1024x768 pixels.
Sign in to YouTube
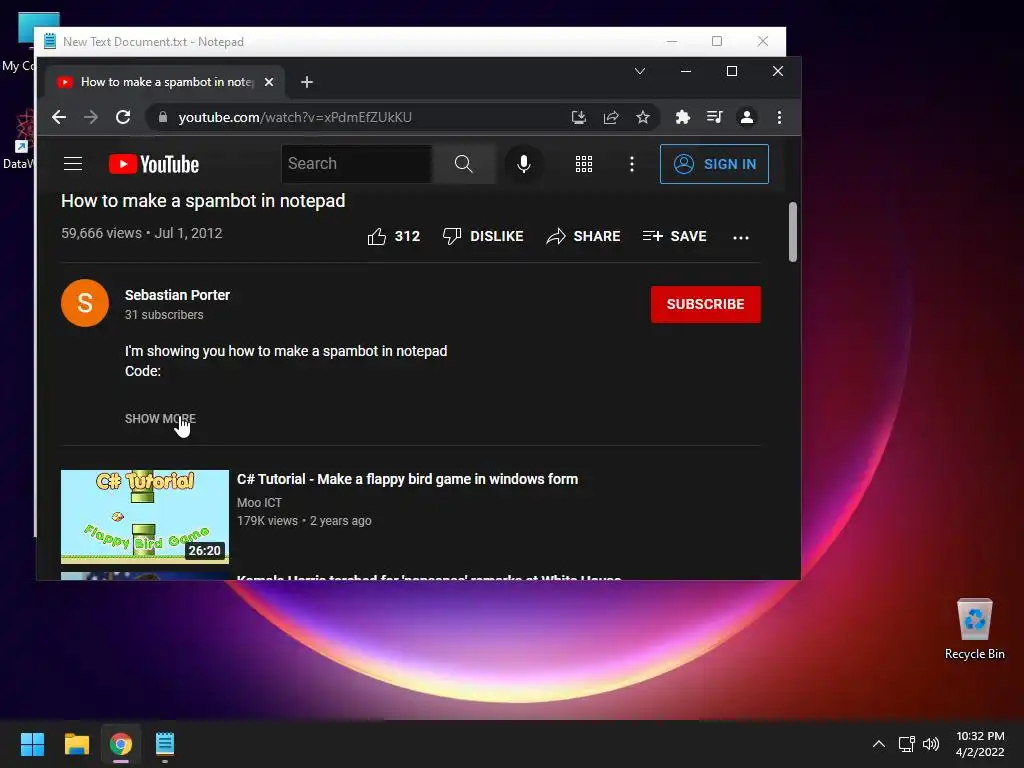click(714, 164)
